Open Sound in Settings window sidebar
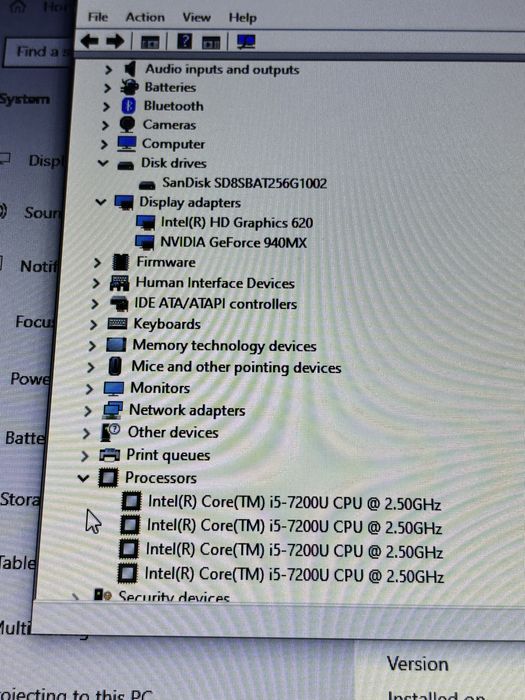 (42, 213)
